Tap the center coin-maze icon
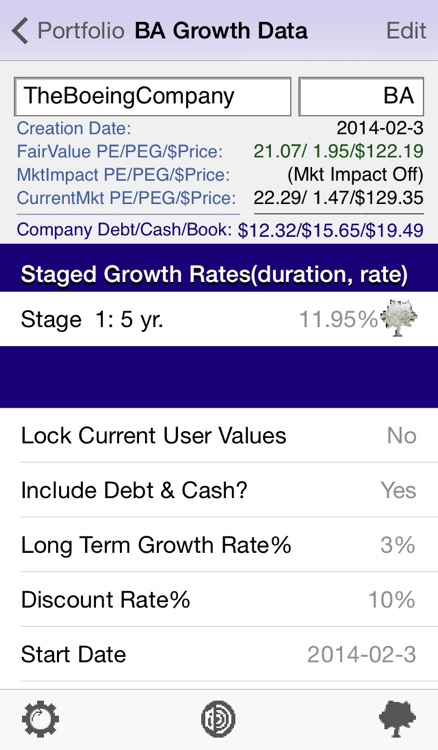Image resolution: width=438 pixels, height=750 pixels. pyautogui.click(x=218, y=718)
